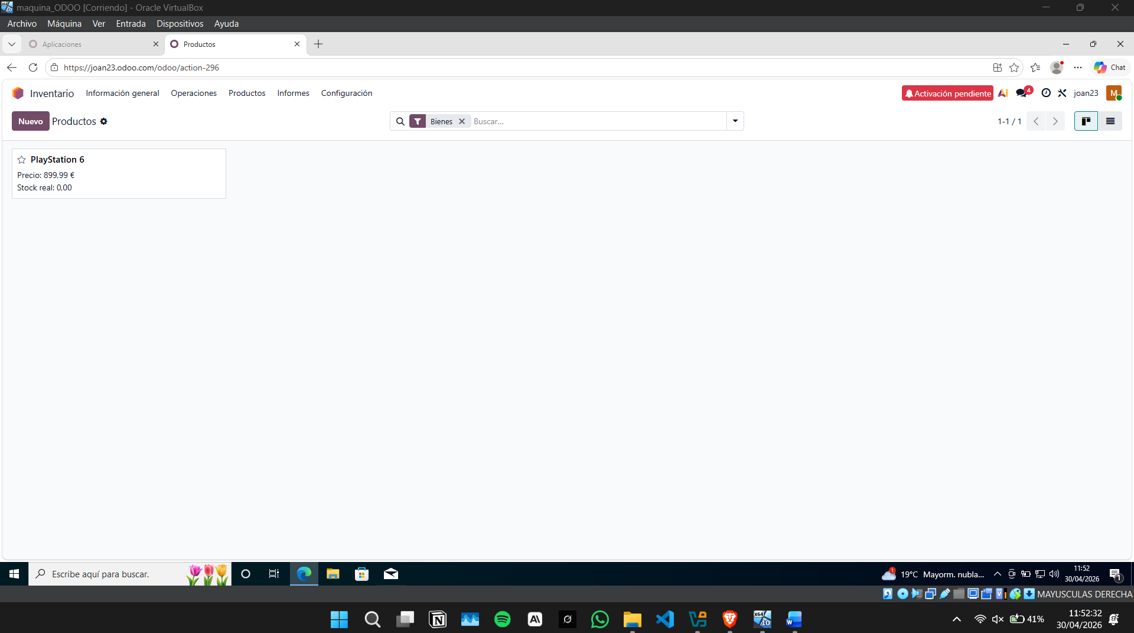Viewport: 1134px width, 633px height.
Task: Open Notion from the host taskbar
Action: (438, 619)
